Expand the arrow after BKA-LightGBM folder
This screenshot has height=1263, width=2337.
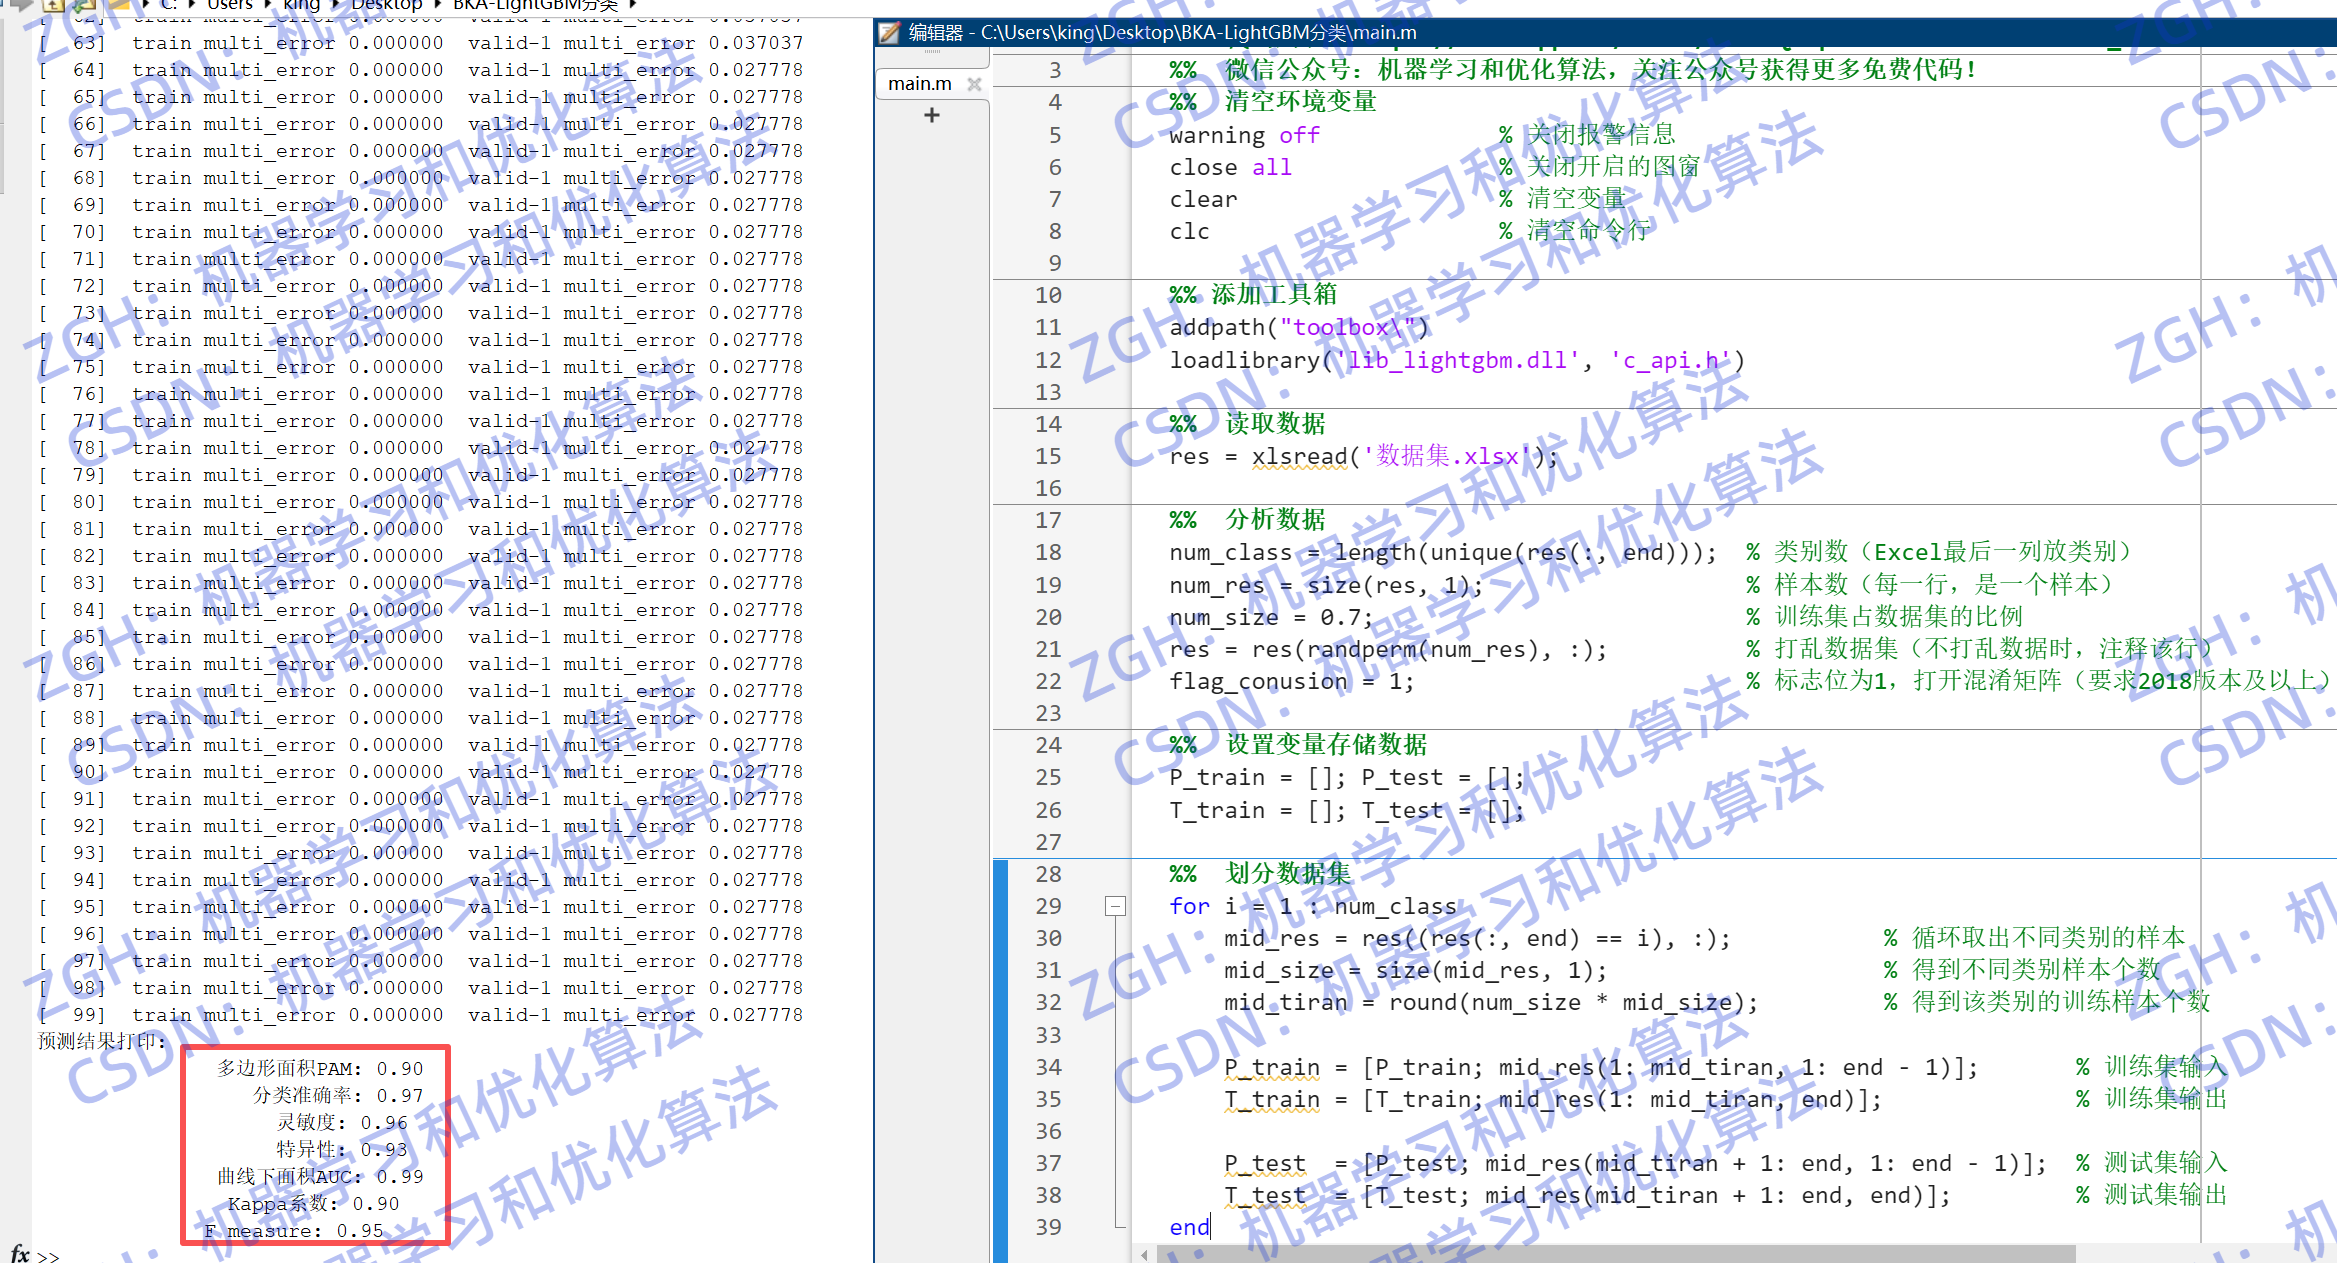633,5
